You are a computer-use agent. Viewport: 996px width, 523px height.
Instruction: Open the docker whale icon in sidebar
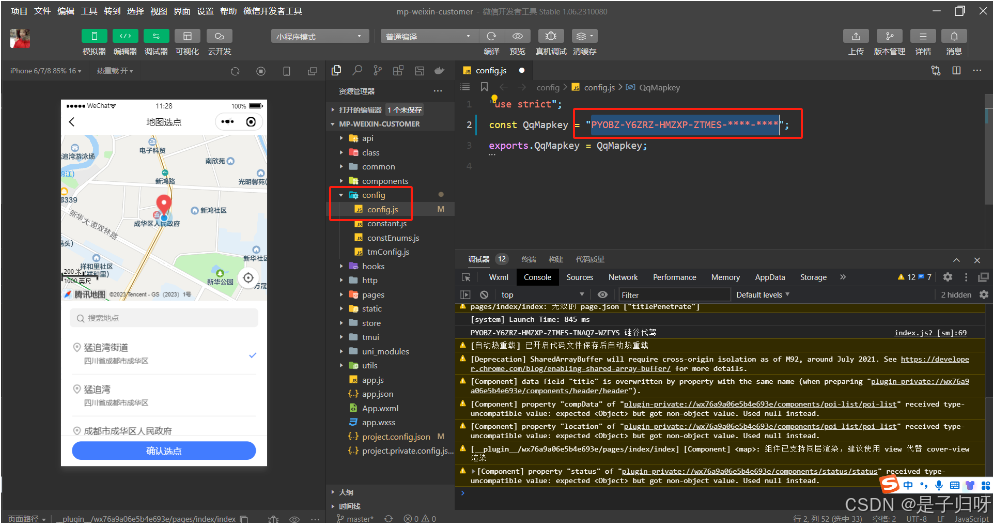click(439, 71)
